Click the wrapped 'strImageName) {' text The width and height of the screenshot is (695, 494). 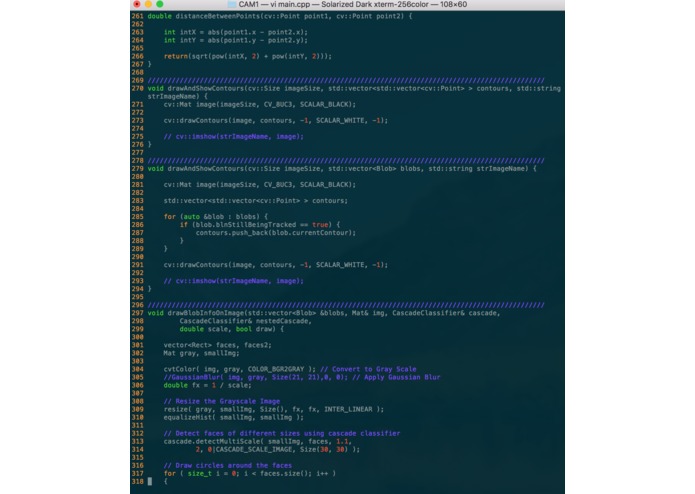177,97
